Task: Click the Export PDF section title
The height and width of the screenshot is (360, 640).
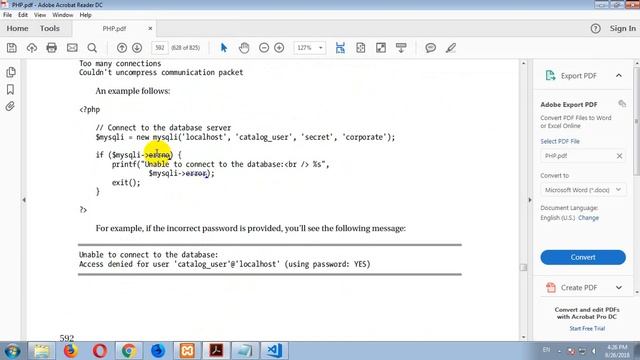Action: (578, 76)
